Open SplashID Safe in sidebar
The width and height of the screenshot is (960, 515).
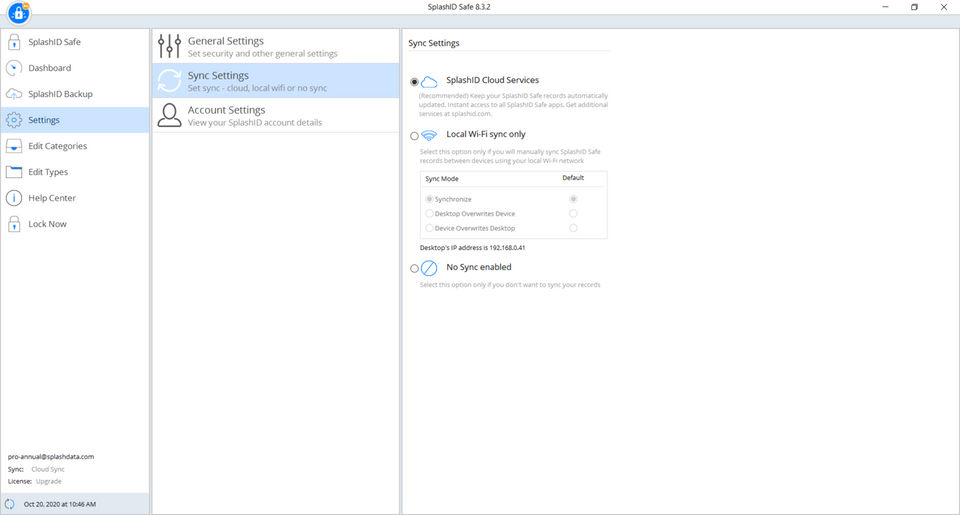point(75,42)
